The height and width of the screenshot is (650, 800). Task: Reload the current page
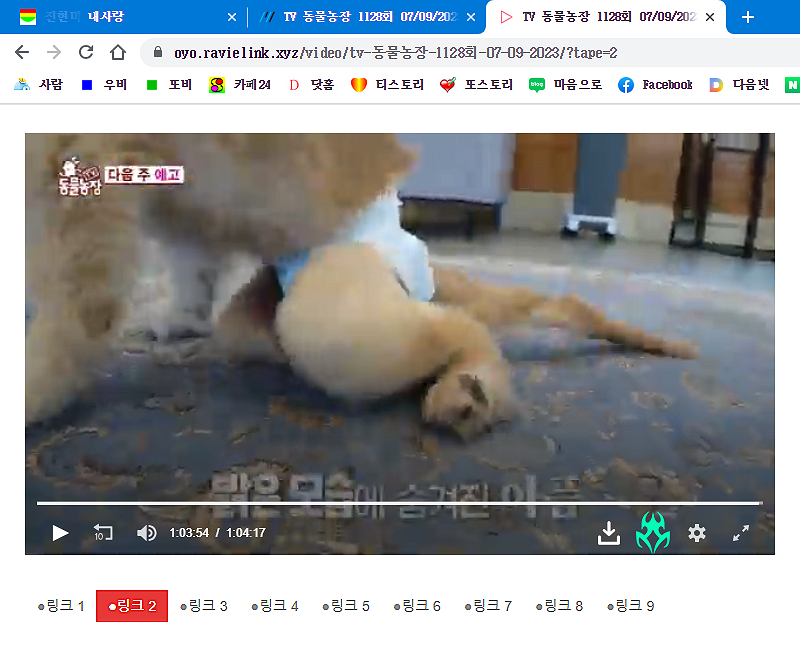(x=86, y=52)
